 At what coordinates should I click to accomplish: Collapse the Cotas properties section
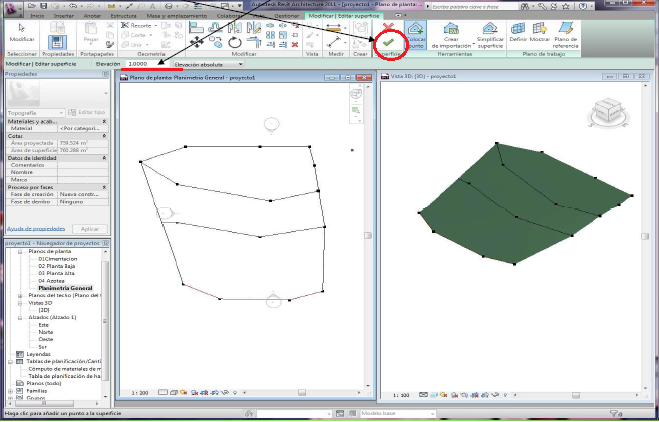point(104,136)
